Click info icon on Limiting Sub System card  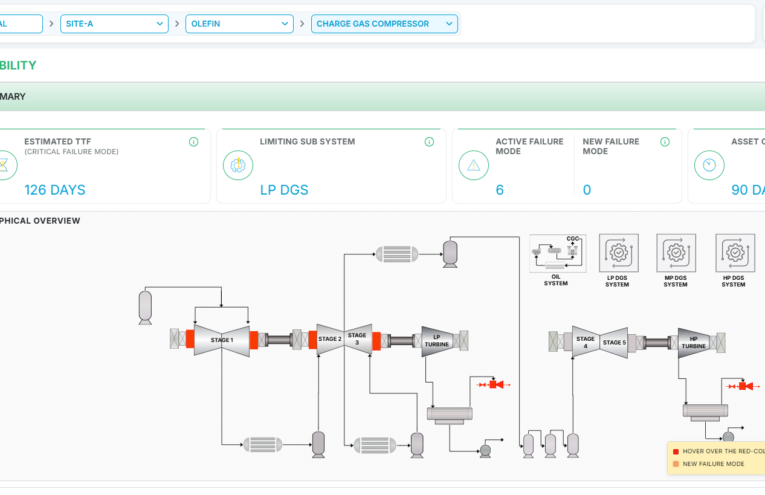(429, 142)
